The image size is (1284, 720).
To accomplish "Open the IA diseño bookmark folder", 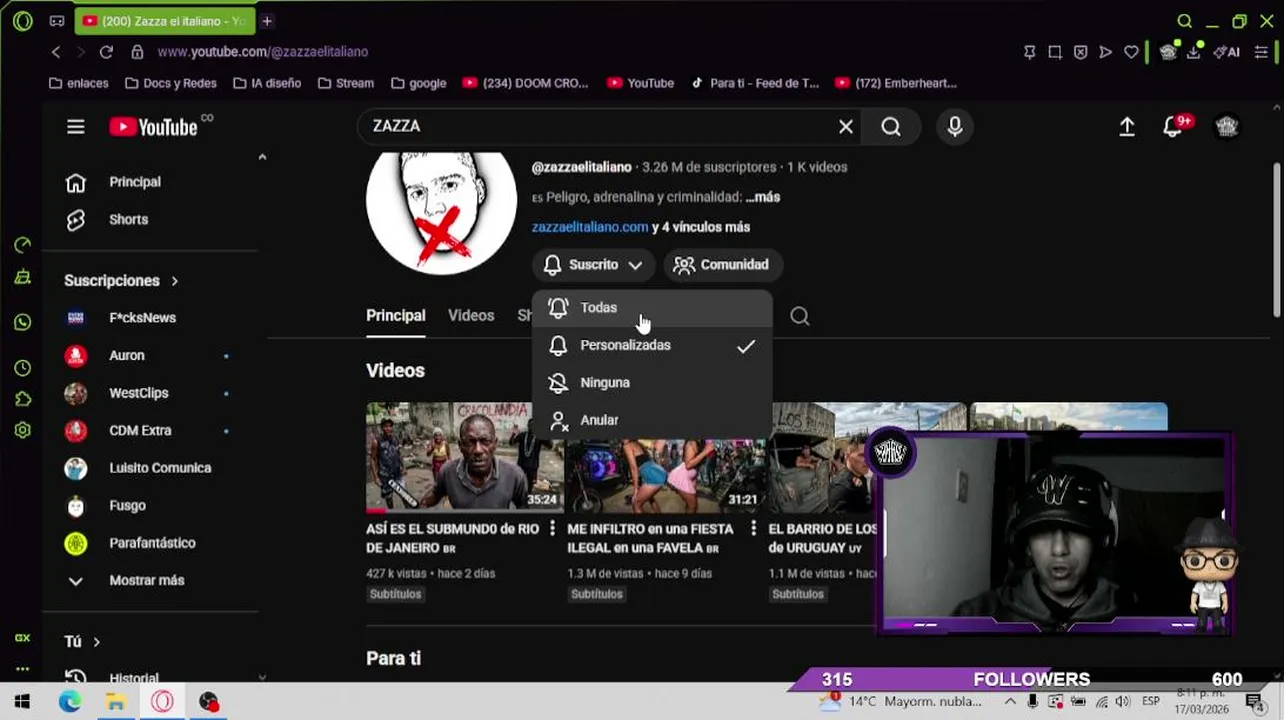I will point(266,83).
